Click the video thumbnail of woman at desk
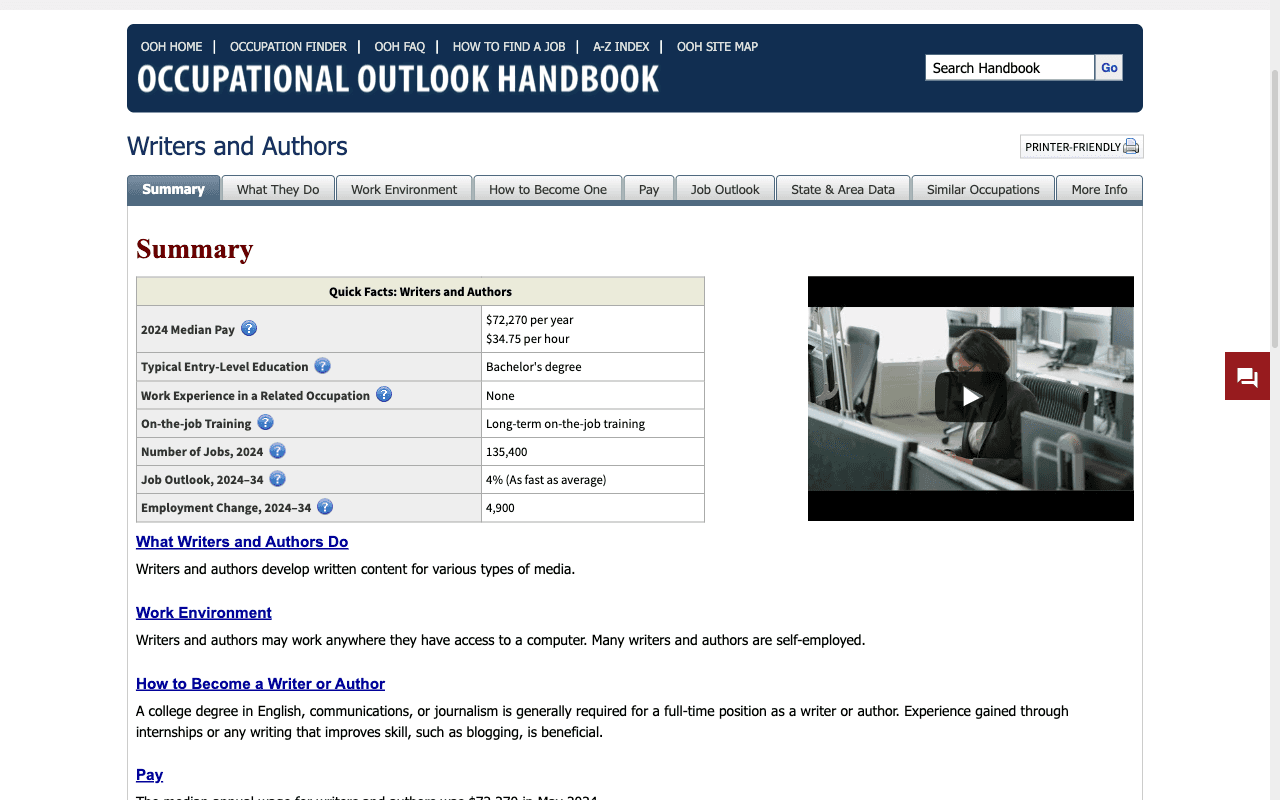This screenshot has width=1280, height=800. (x=971, y=398)
